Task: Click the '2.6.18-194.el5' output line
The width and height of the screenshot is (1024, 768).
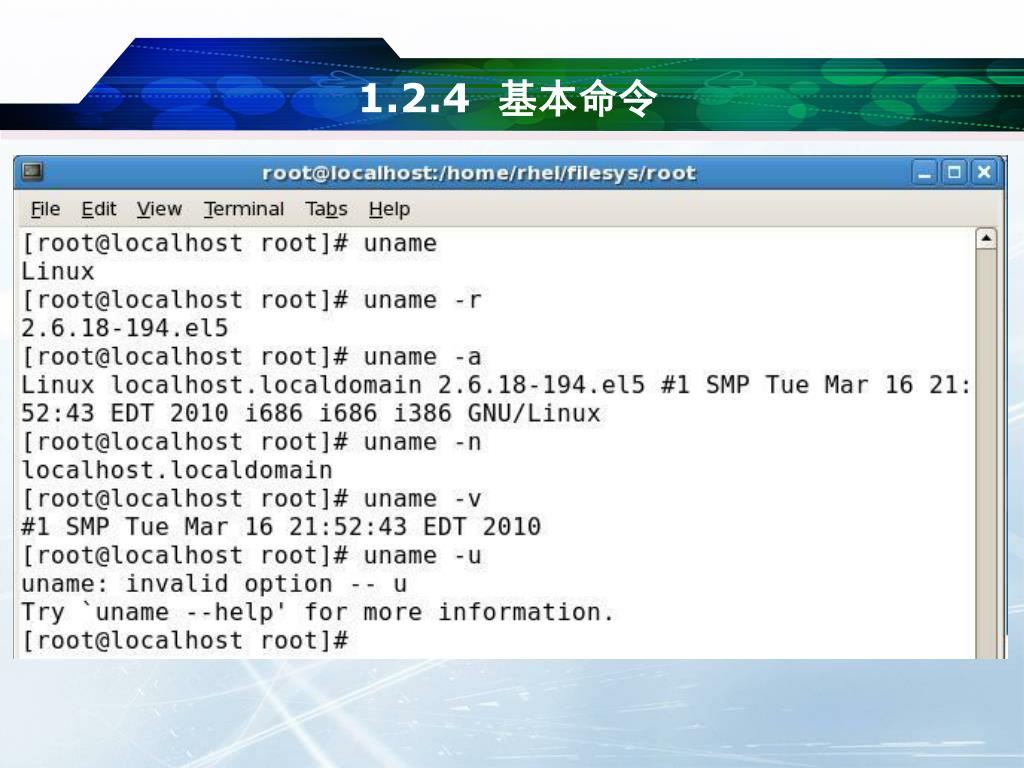Action: coord(125,328)
